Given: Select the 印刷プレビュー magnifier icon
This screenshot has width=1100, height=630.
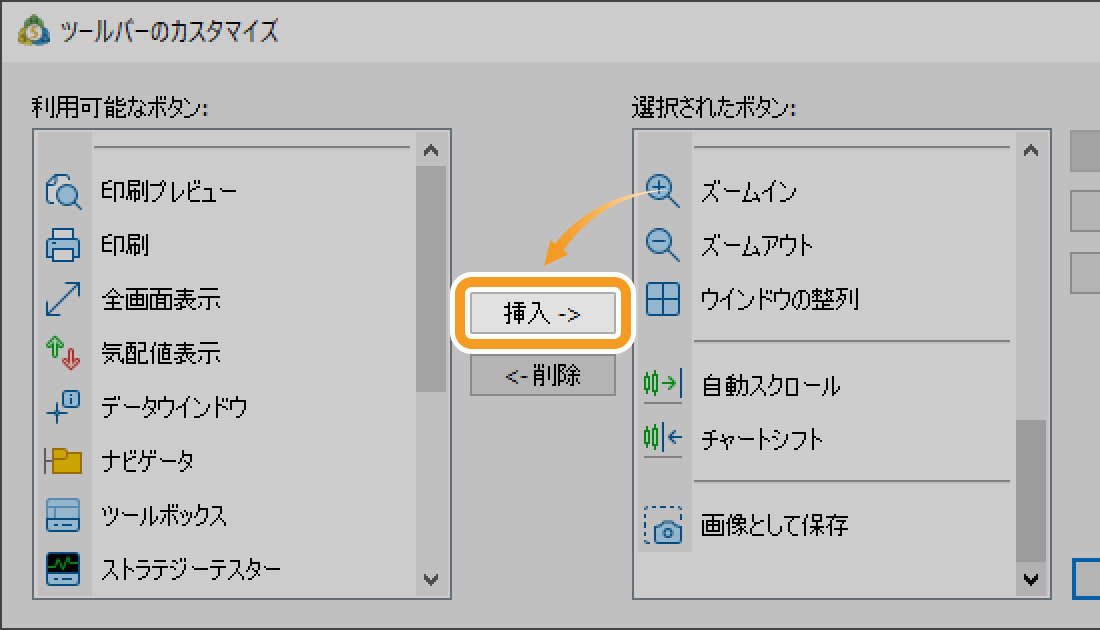Looking at the screenshot, I should pos(63,192).
